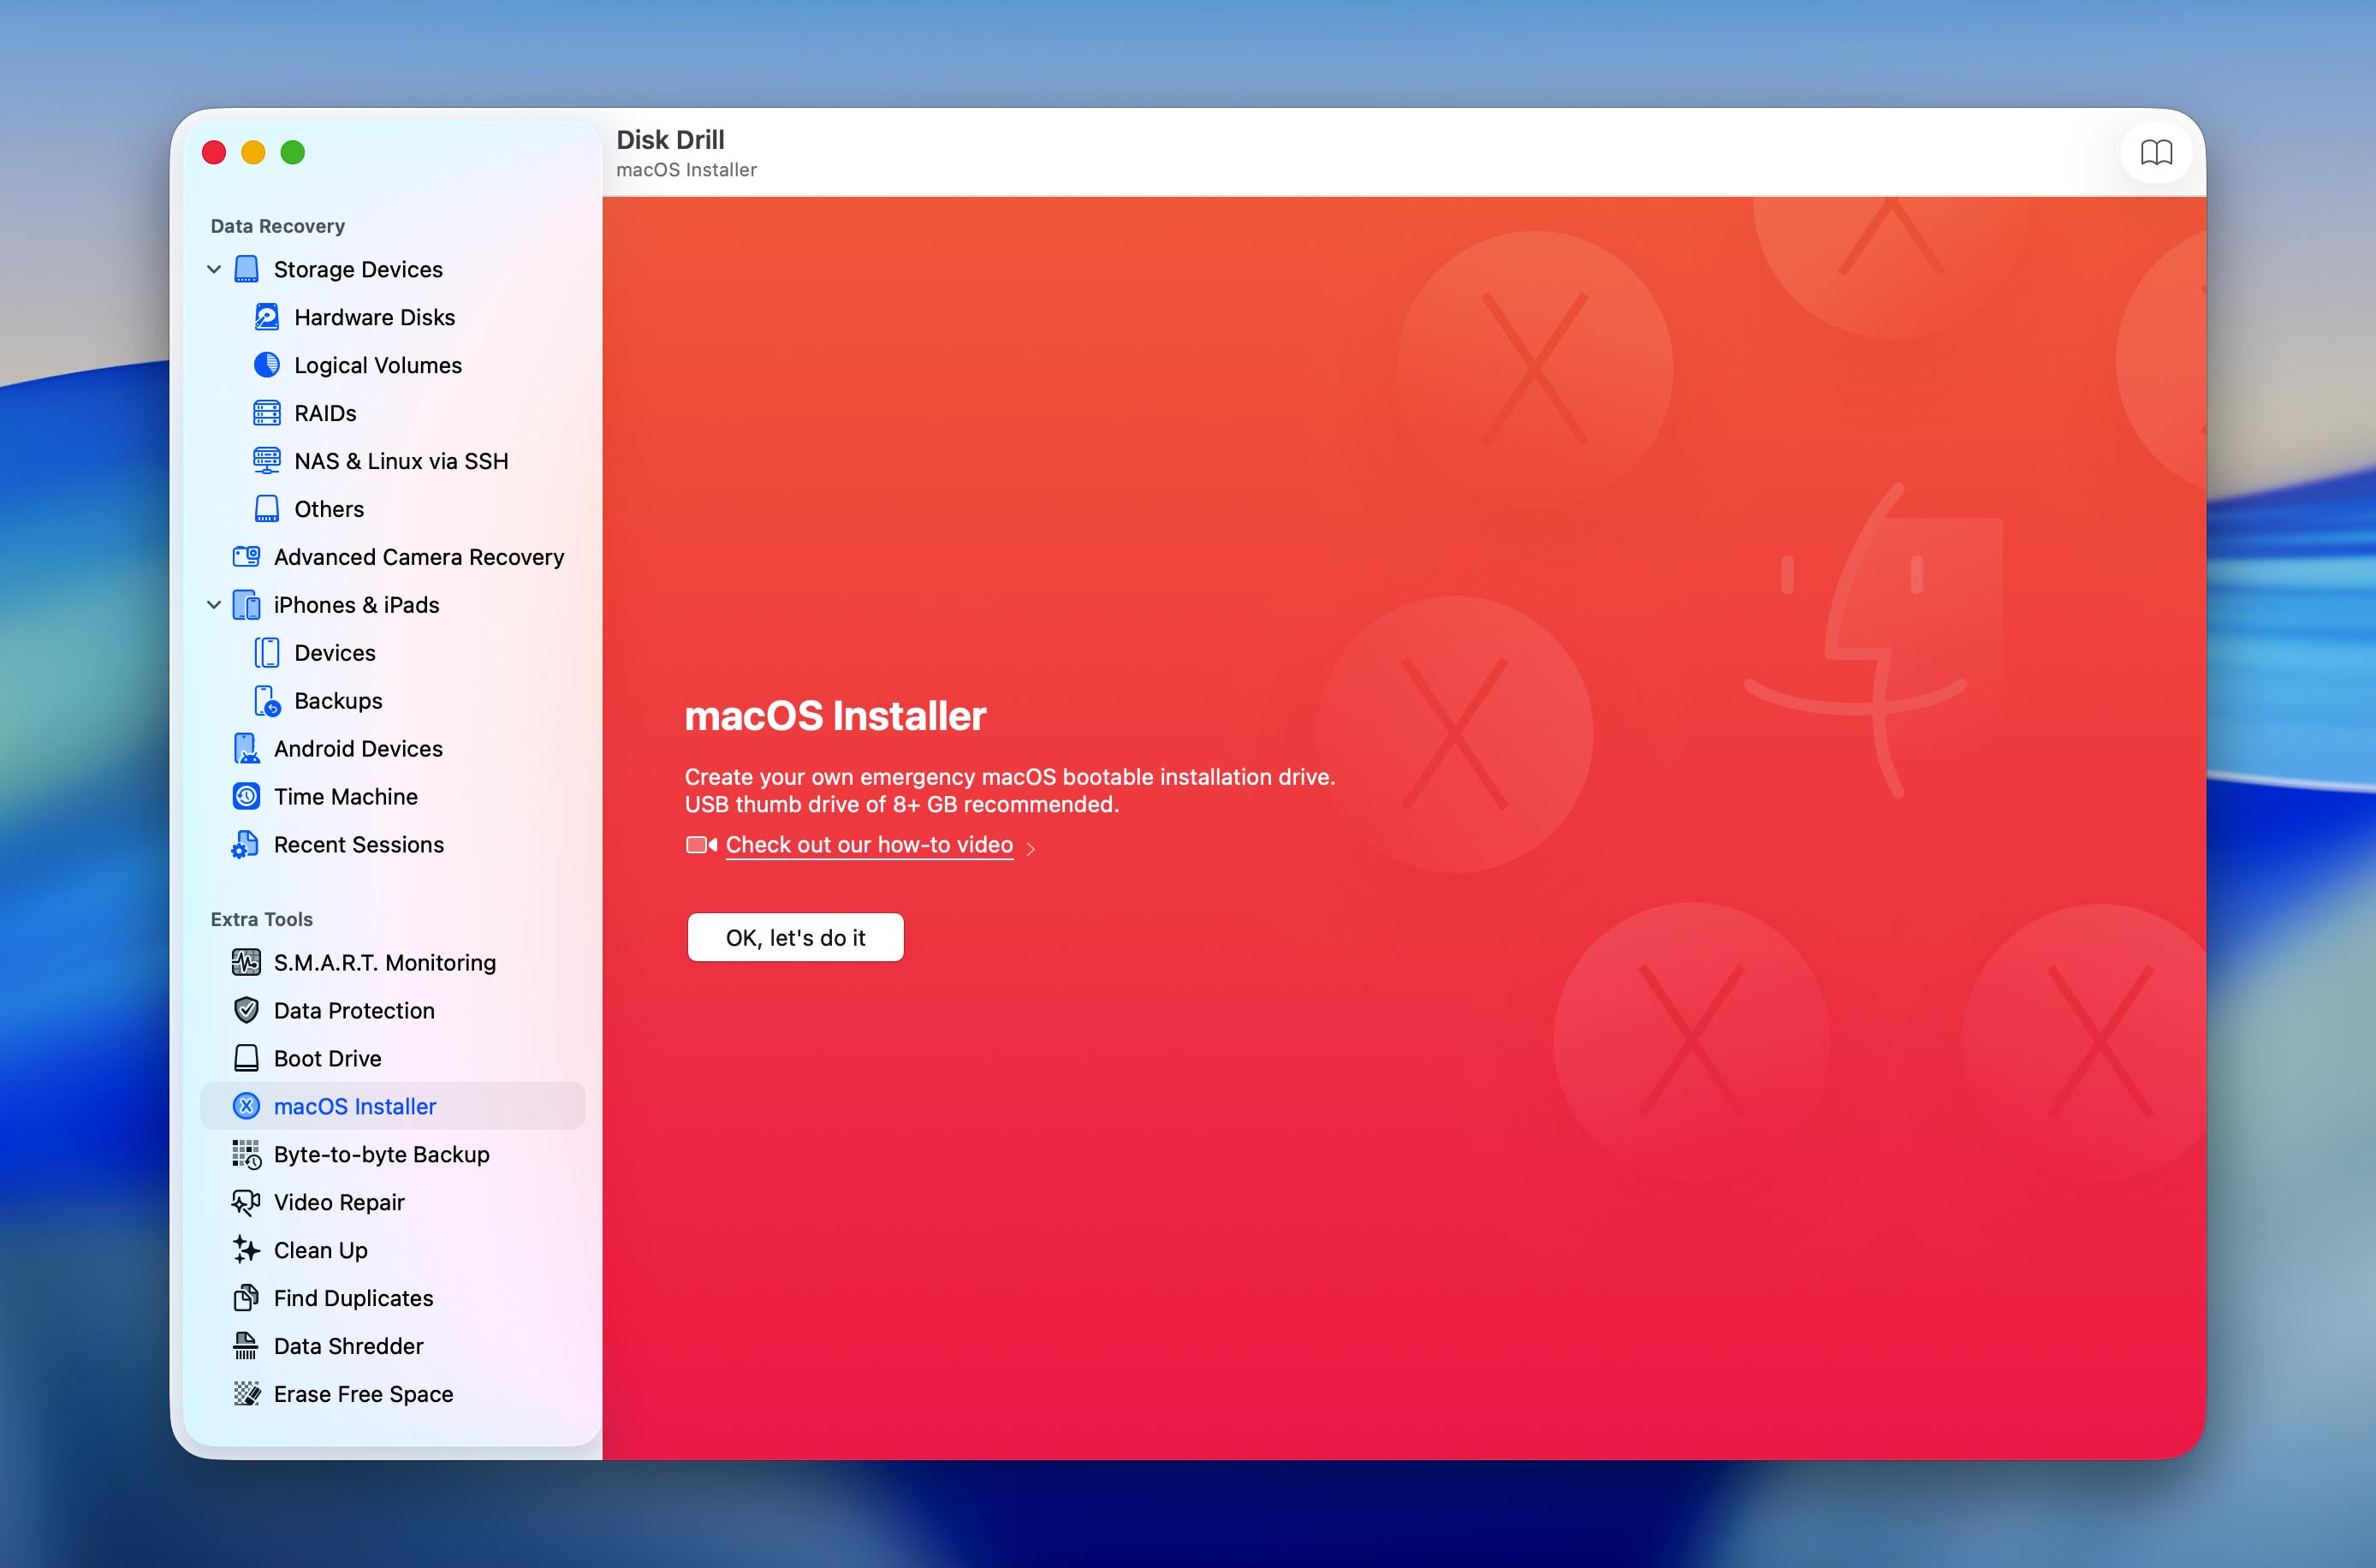Viewport: 2376px width, 1568px height.
Task: Click the macOS Installer sidebar label
Action: point(355,1107)
